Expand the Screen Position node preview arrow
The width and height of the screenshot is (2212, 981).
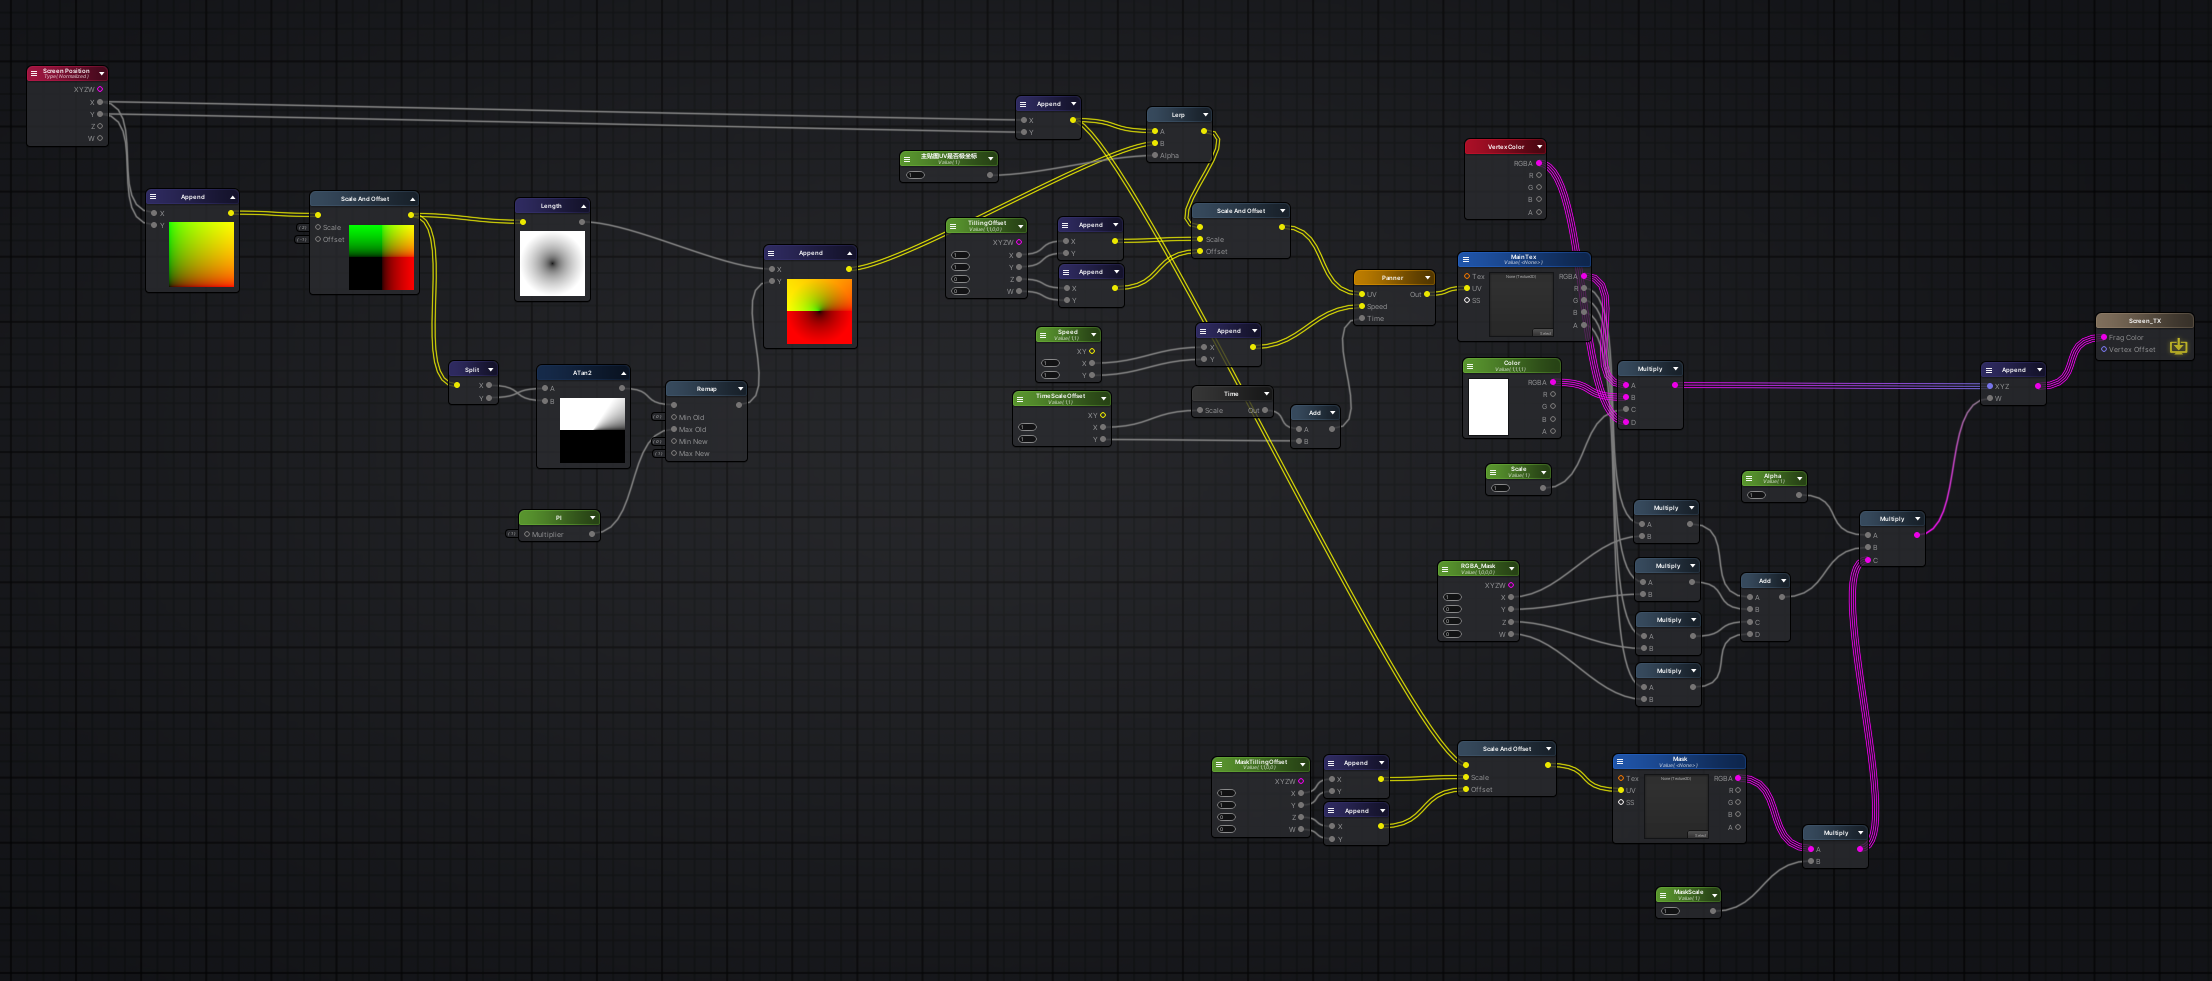coord(101,73)
